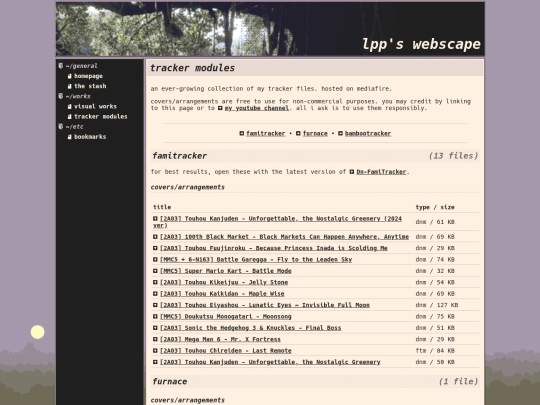Image resolution: width=540 pixels, height=405 pixels.
Task: Click external icon before youtube channel link
Action: 220,108
